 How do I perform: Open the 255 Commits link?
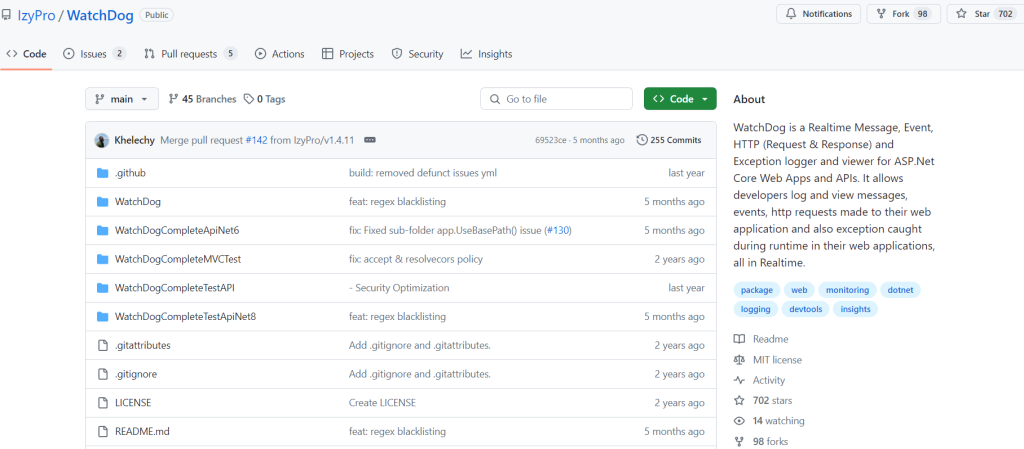(669, 140)
